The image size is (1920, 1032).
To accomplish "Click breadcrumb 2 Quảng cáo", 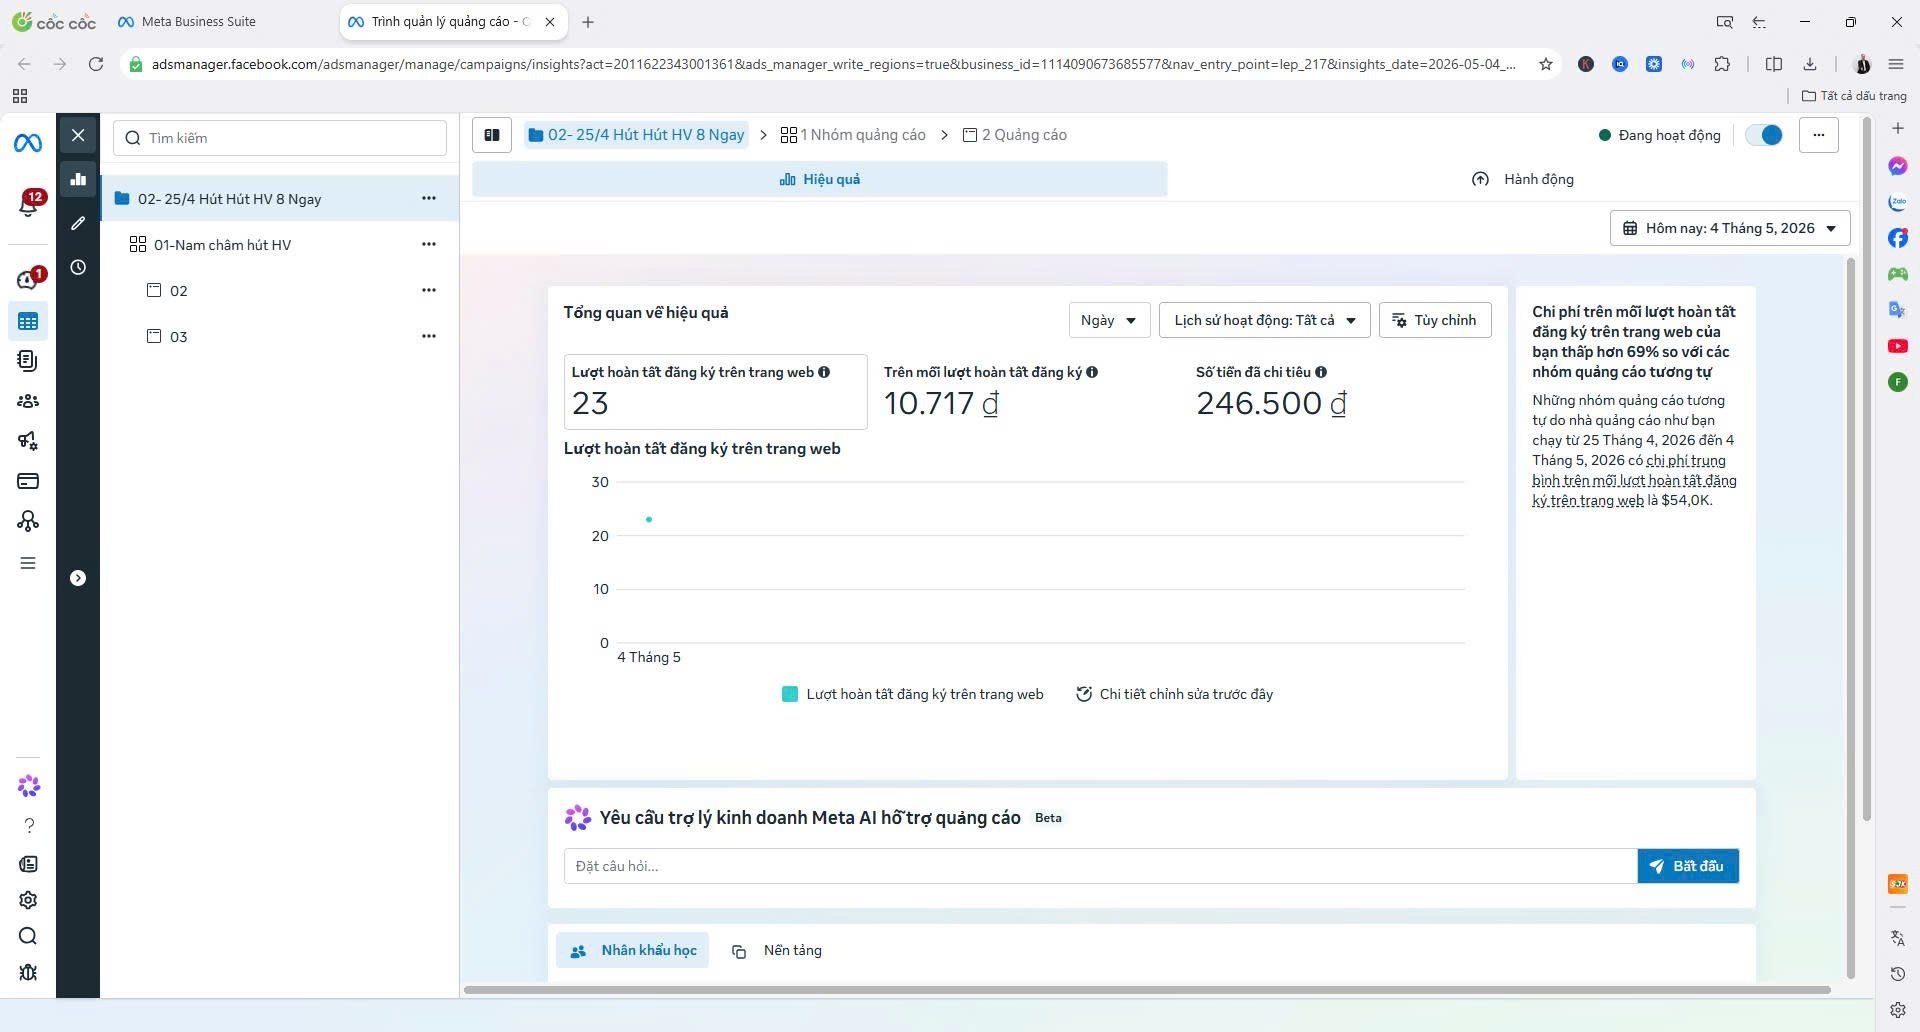I will tap(1015, 135).
